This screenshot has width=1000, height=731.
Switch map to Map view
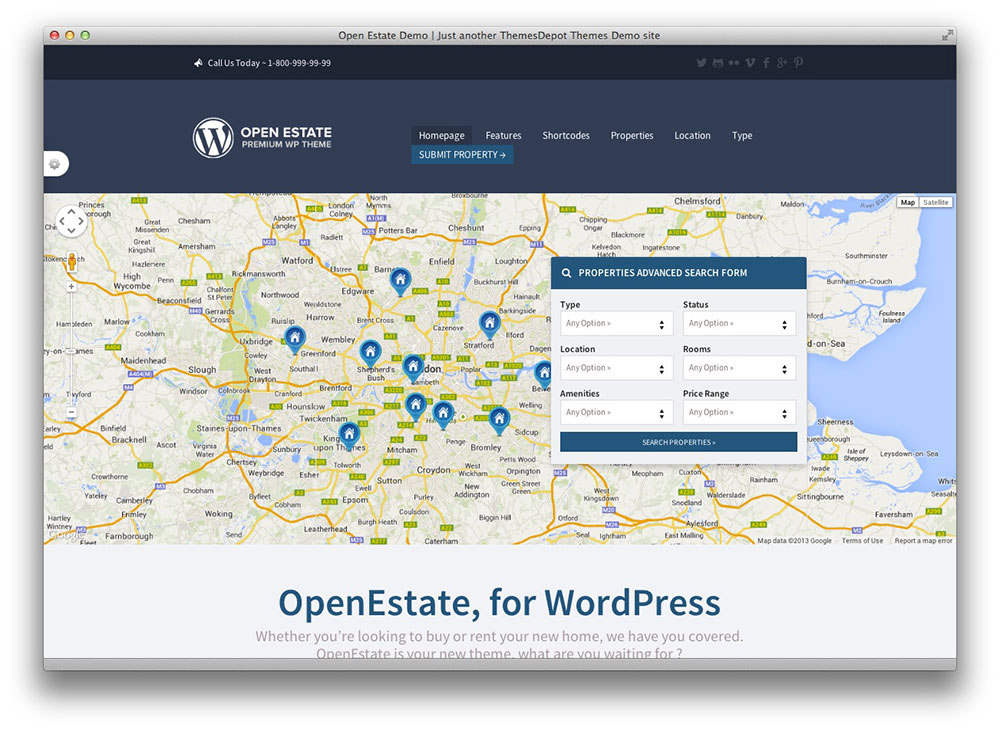(x=908, y=202)
